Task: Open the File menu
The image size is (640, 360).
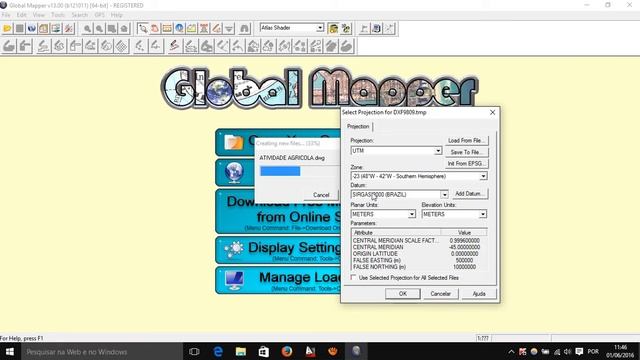Action: point(6,15)
